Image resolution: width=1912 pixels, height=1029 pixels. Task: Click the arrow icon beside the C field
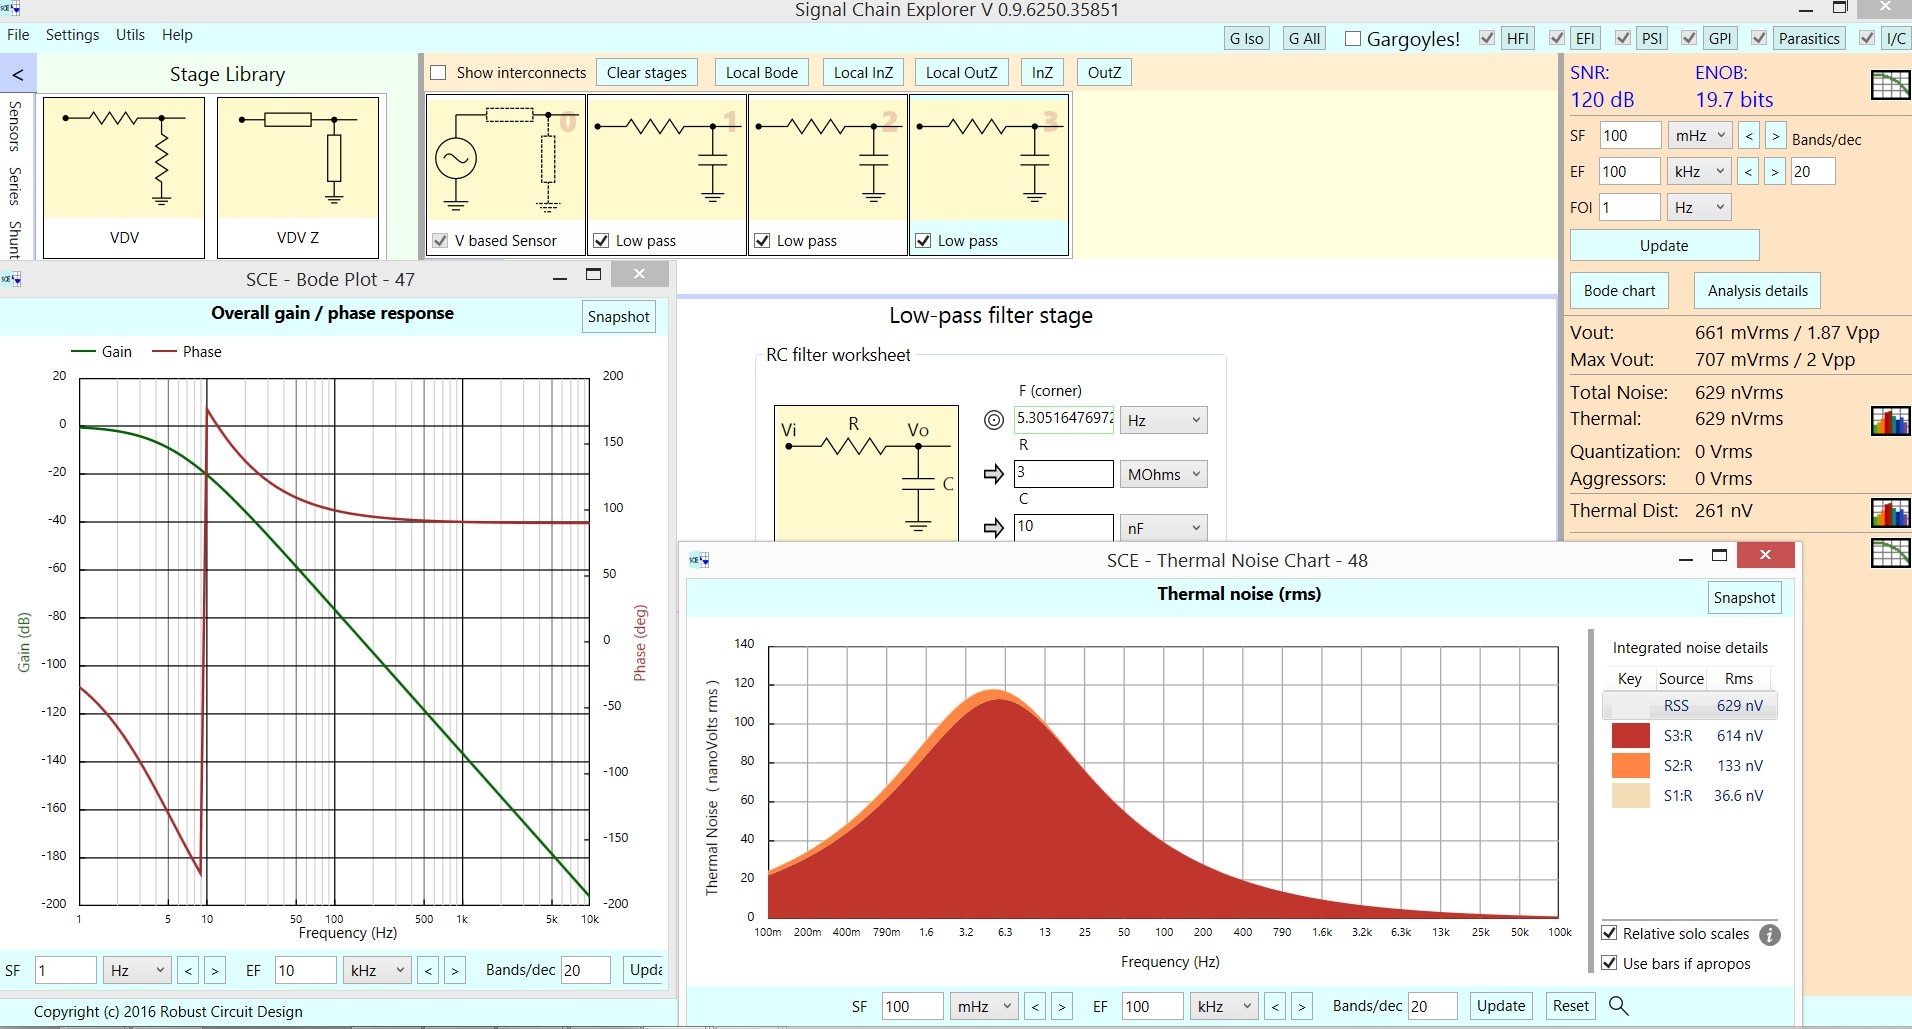click(x=993, y=528)
